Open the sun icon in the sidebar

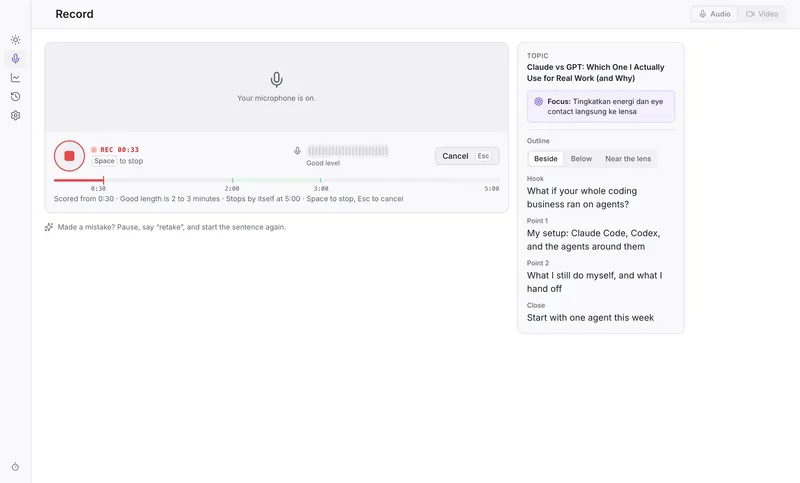coord(15,40)
